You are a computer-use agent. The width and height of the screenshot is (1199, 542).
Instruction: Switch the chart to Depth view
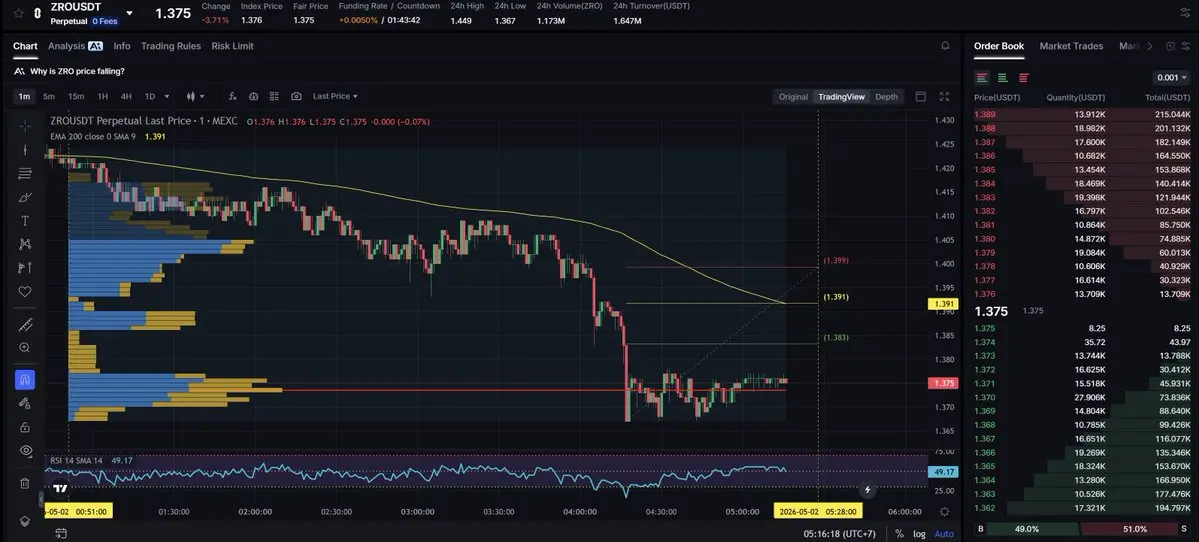[886, 96]
